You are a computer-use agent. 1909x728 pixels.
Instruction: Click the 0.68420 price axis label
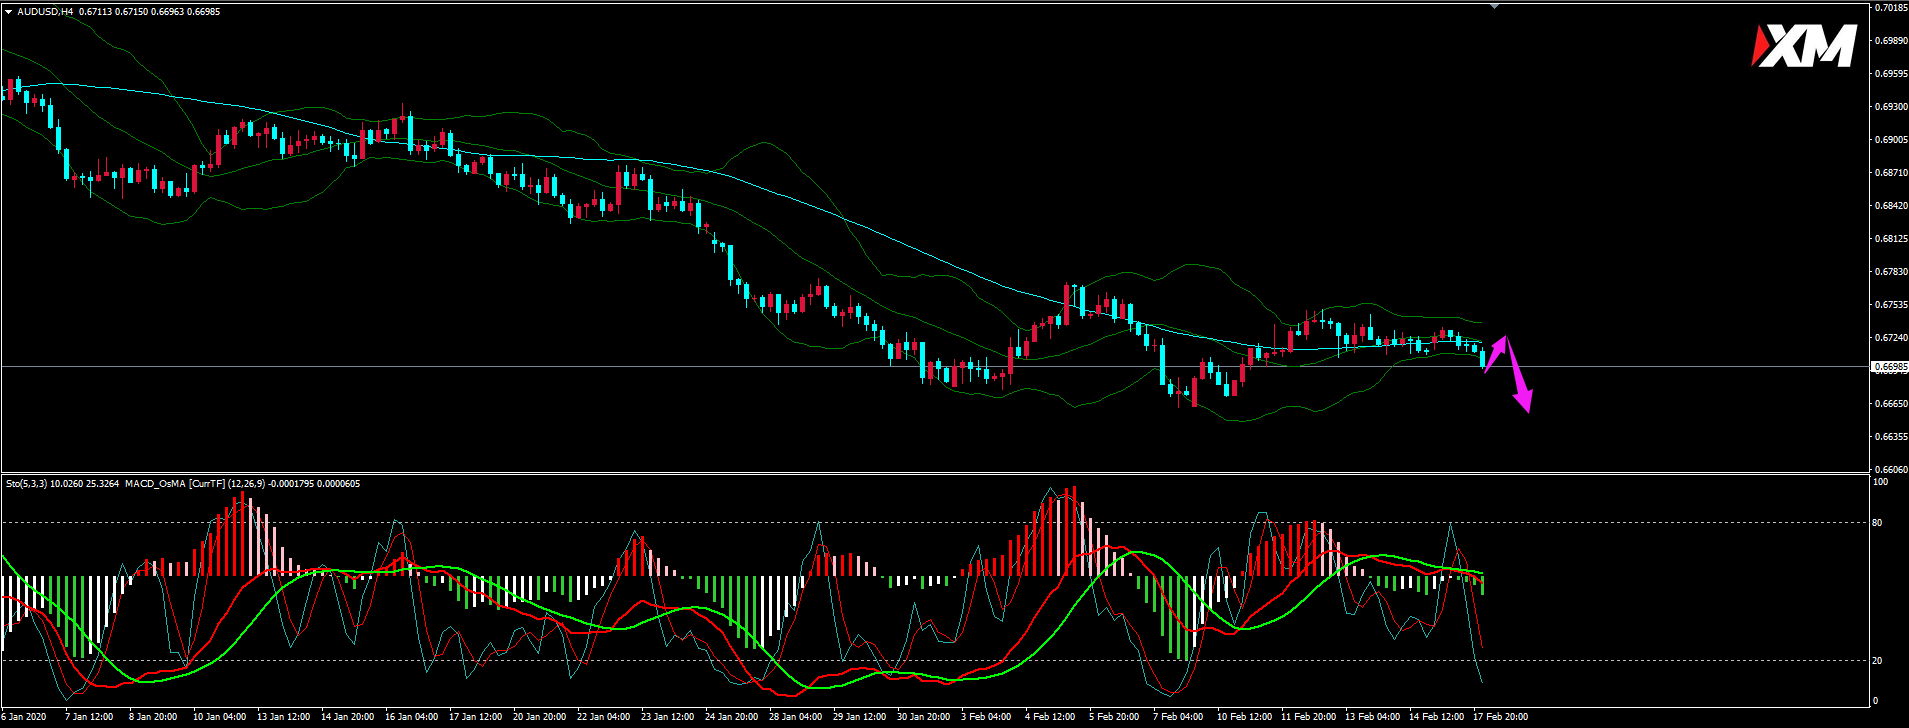(x=1889, y=206)
